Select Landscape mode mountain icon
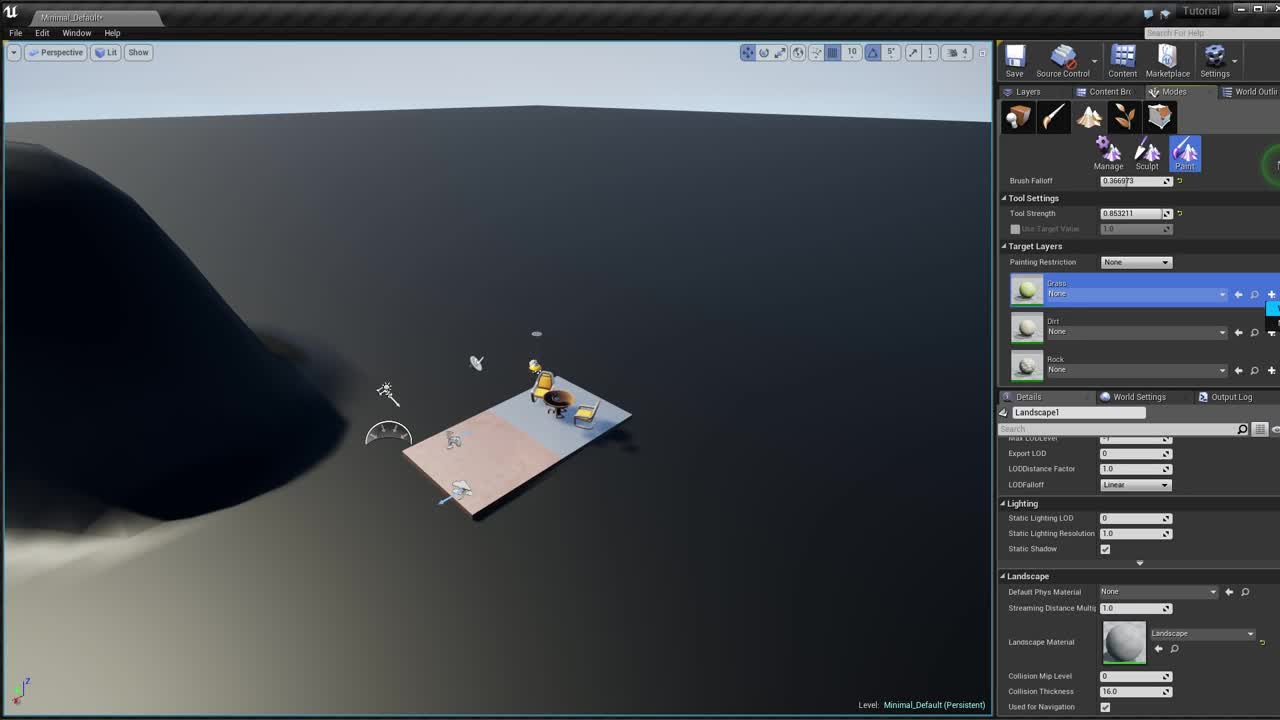 click(x=1089, y=117)
